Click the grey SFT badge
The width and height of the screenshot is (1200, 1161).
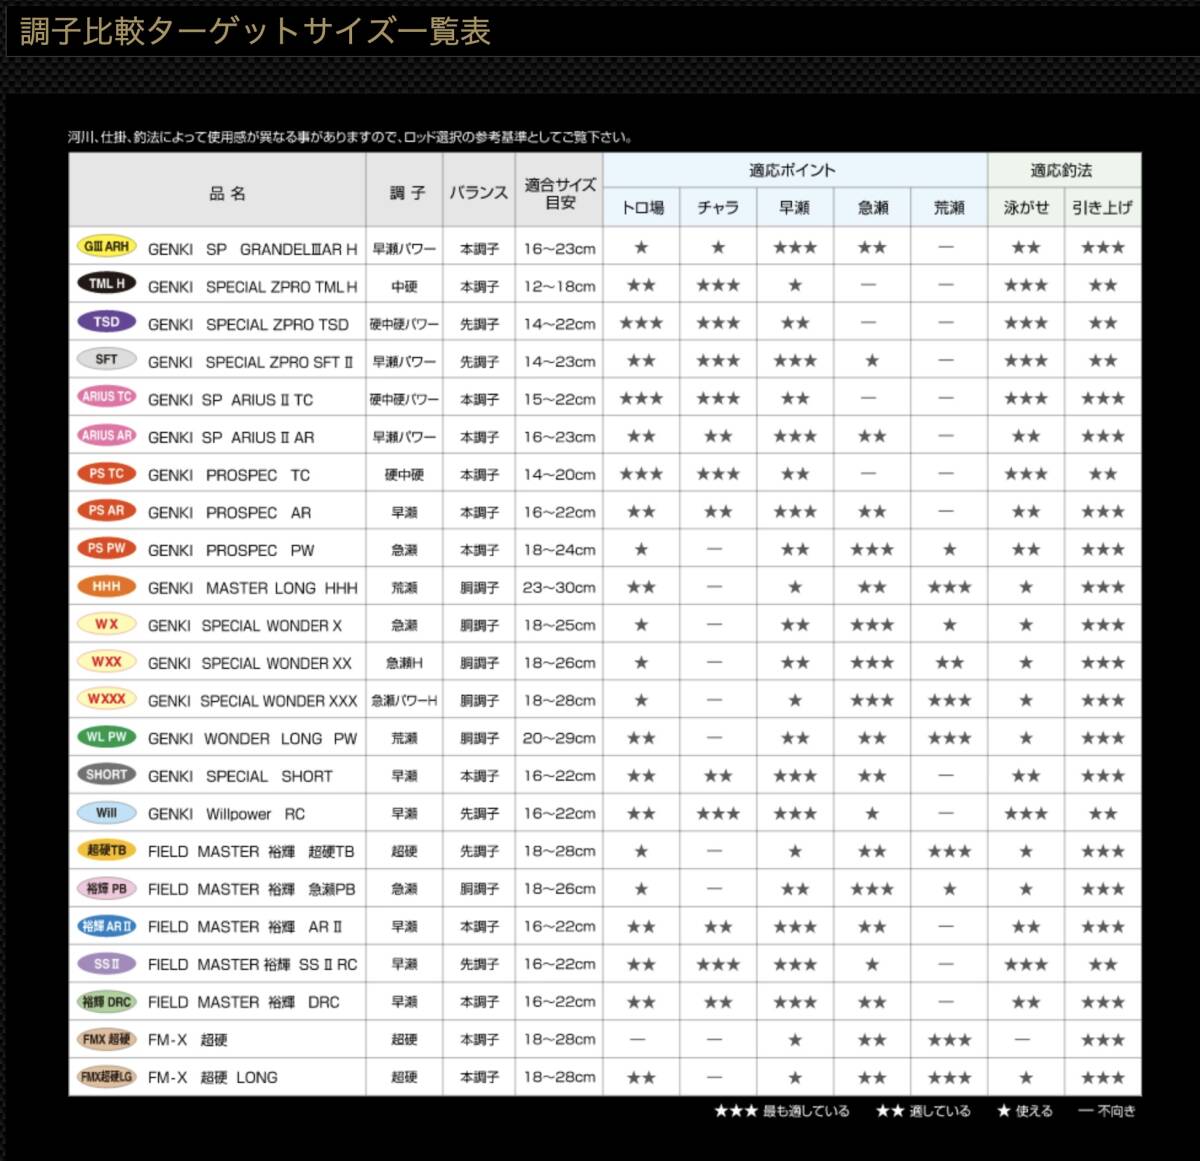pos(107,359)
